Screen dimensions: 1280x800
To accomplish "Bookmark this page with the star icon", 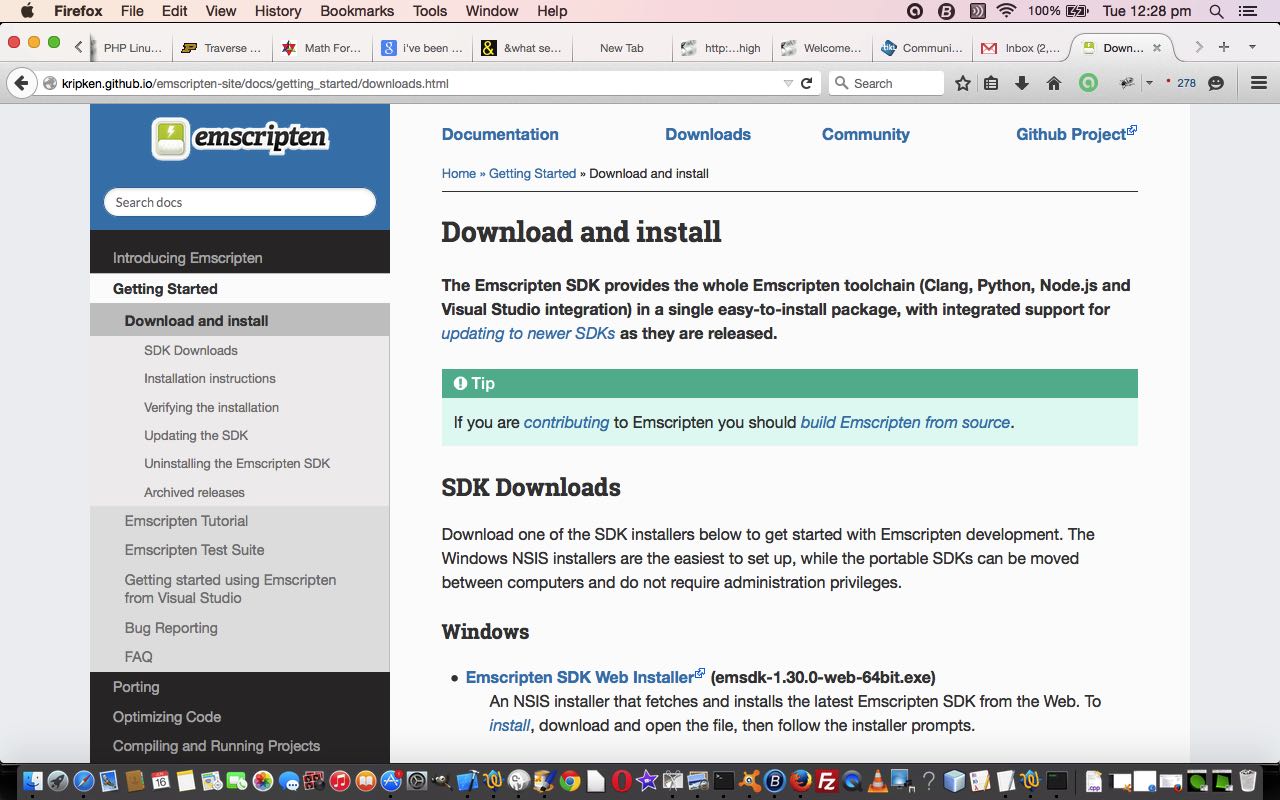I will 963,83.
